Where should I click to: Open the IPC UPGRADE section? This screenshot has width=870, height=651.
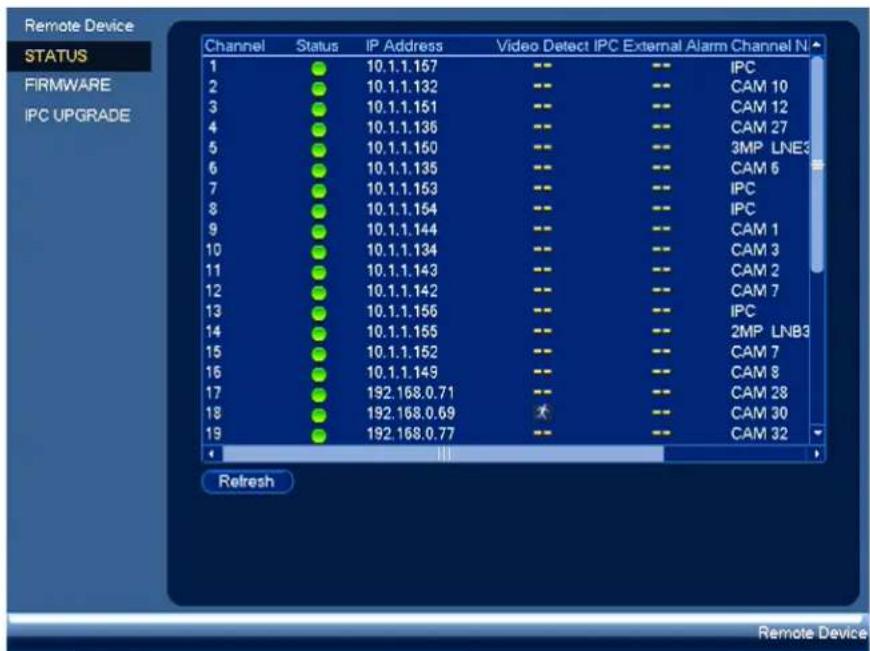pos(77,115)
